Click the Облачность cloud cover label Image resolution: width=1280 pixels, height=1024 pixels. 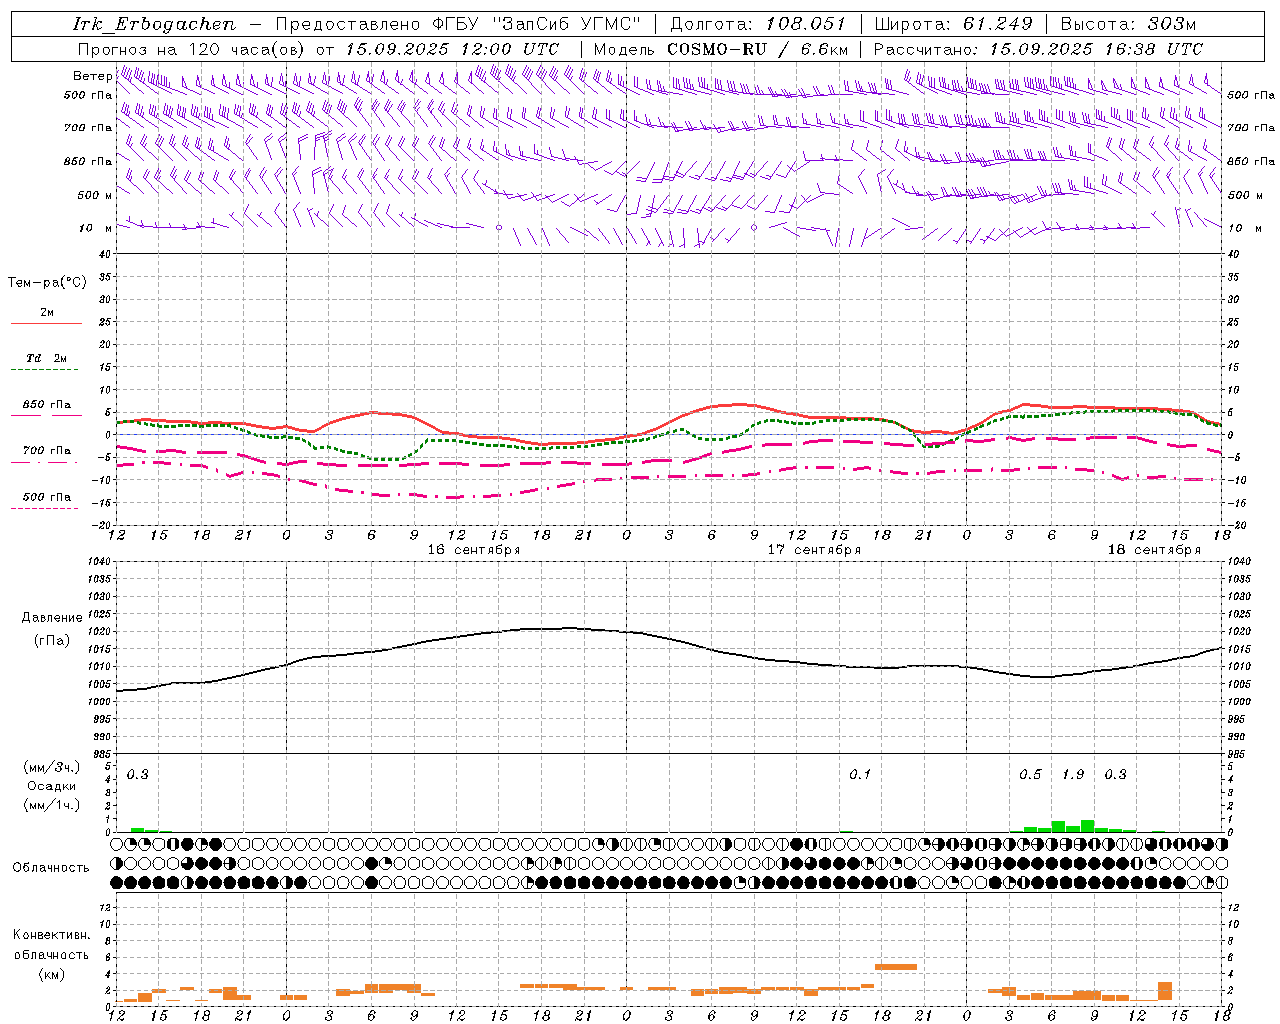pos(51,867)
